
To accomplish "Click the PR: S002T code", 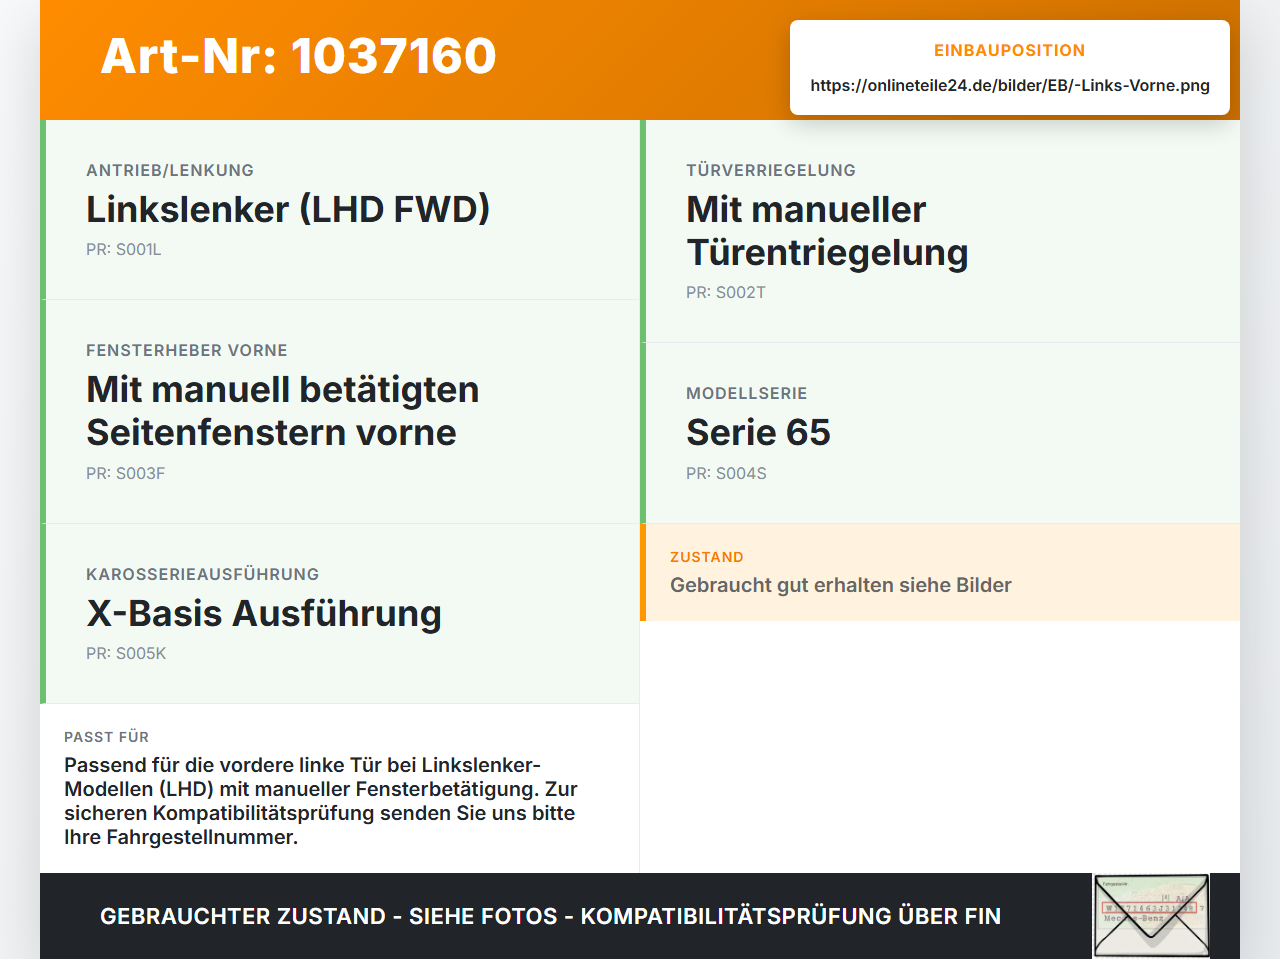I will click(726, 292).
